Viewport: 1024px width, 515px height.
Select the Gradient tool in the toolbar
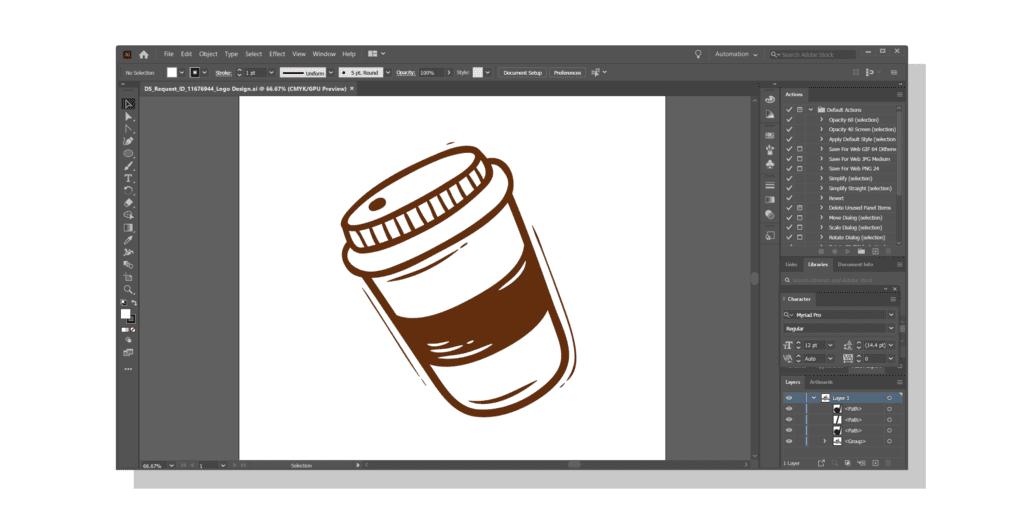tap(128, 228)
